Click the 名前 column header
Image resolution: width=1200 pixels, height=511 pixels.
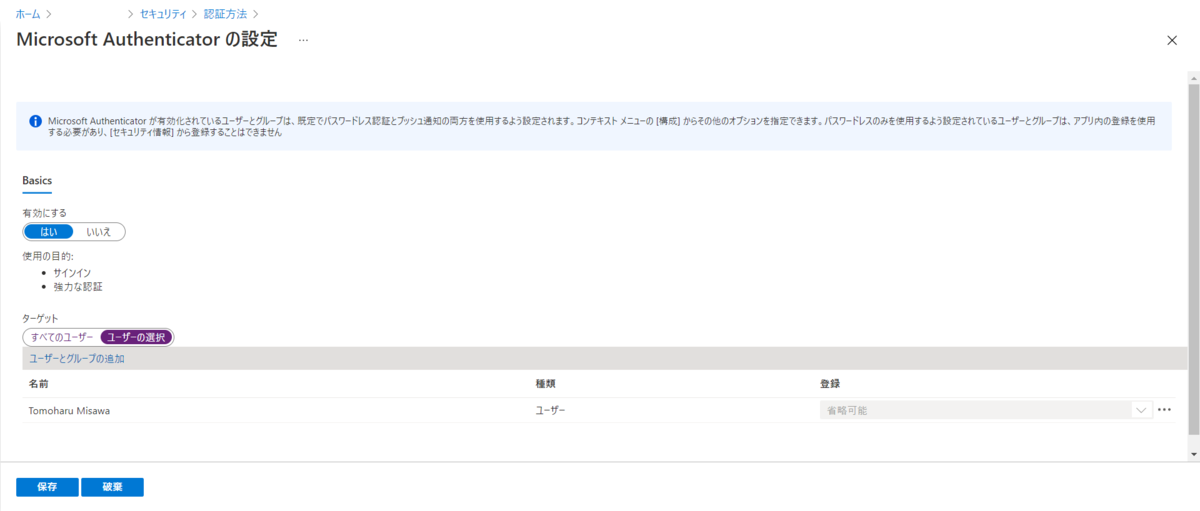[x=39, y=384]
